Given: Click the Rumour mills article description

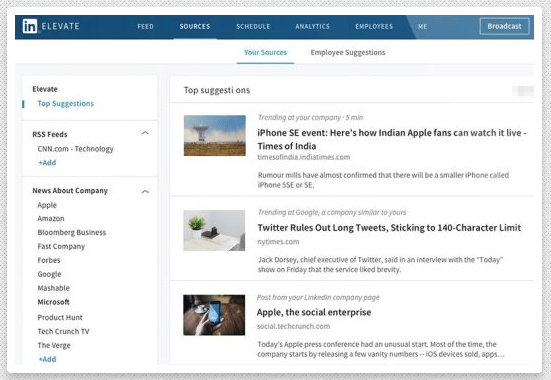Looking at the screenshot, I should point(383,180).
